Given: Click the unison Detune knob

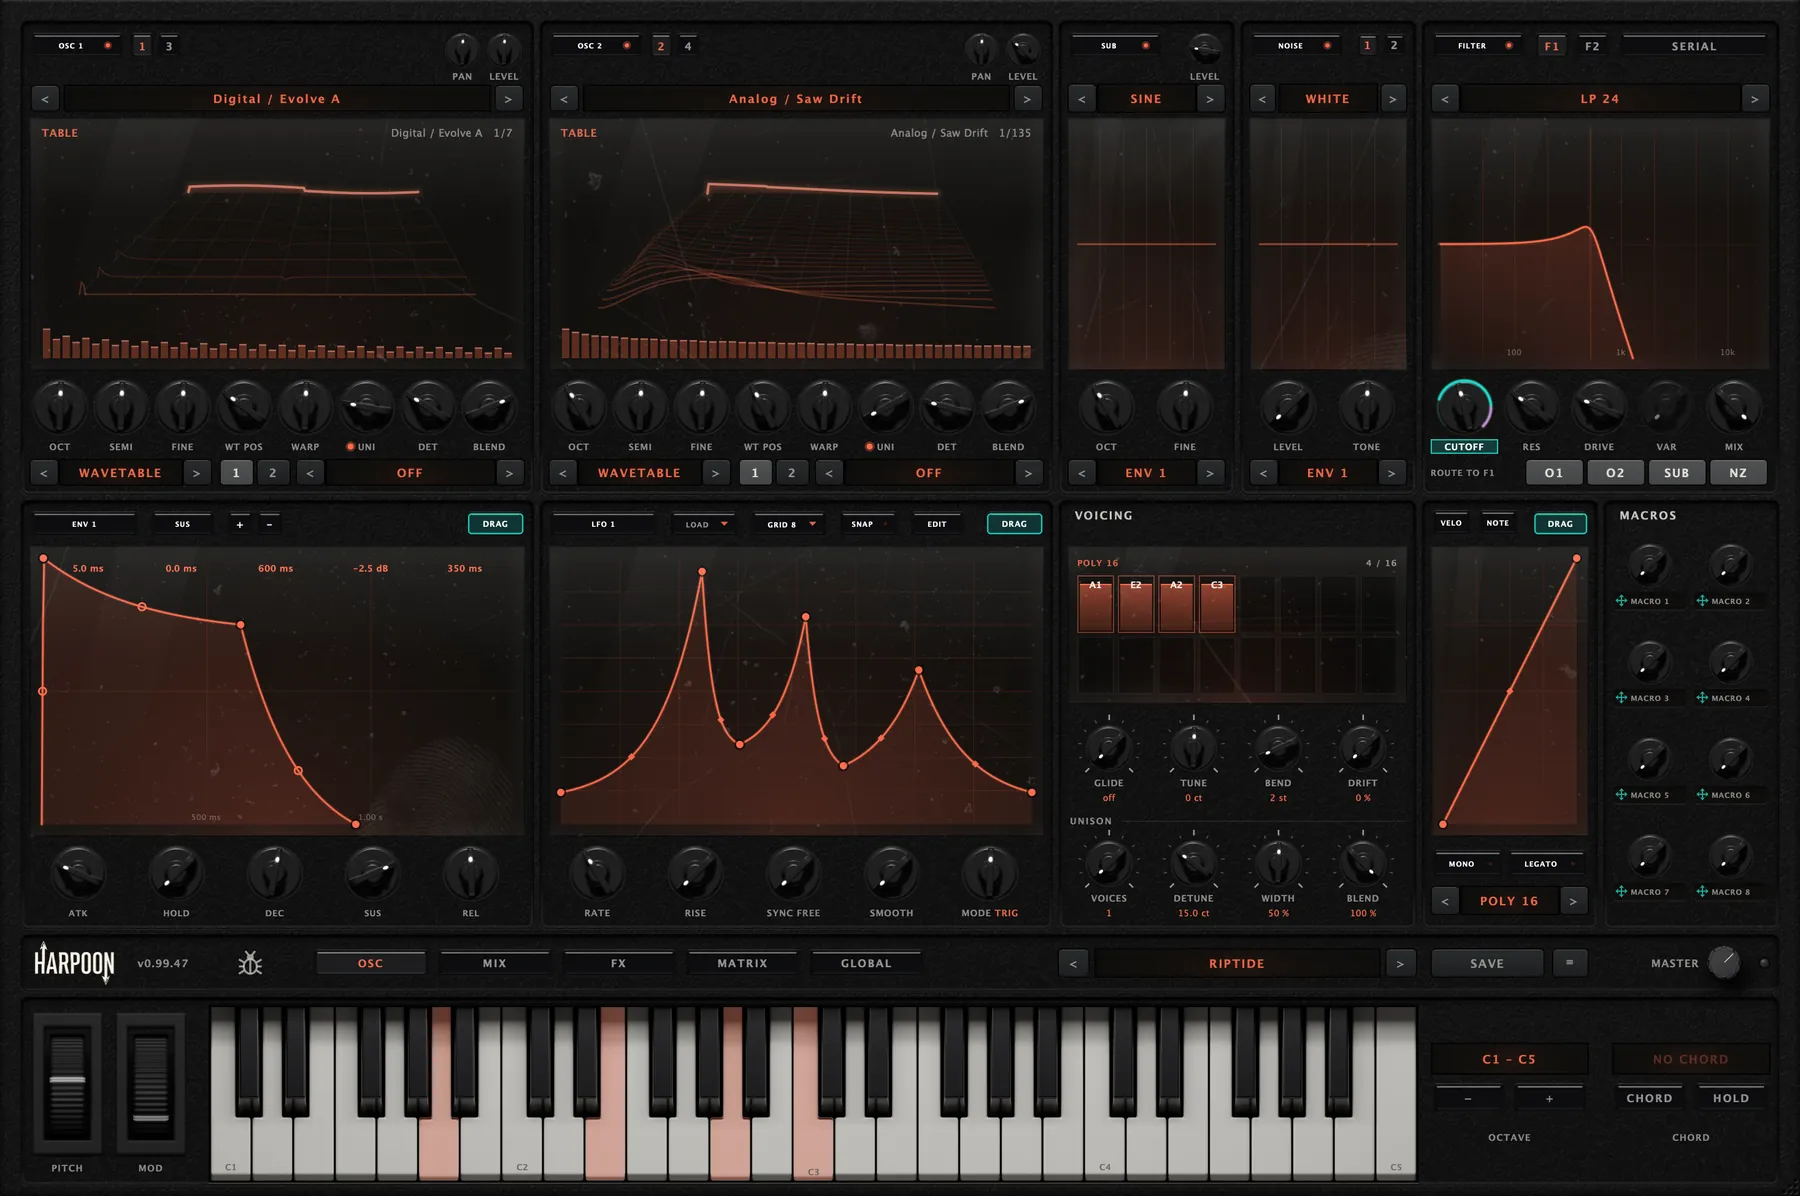Looking at the screenshot, I should [1193, 861].
